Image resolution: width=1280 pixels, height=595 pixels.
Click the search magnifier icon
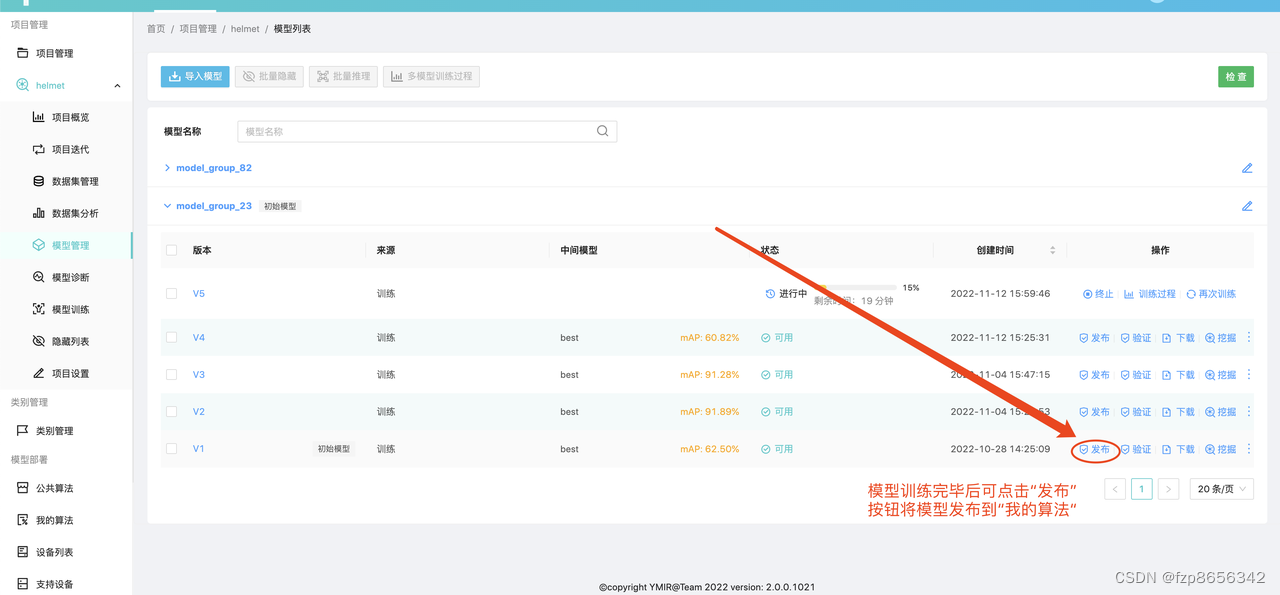602,131
